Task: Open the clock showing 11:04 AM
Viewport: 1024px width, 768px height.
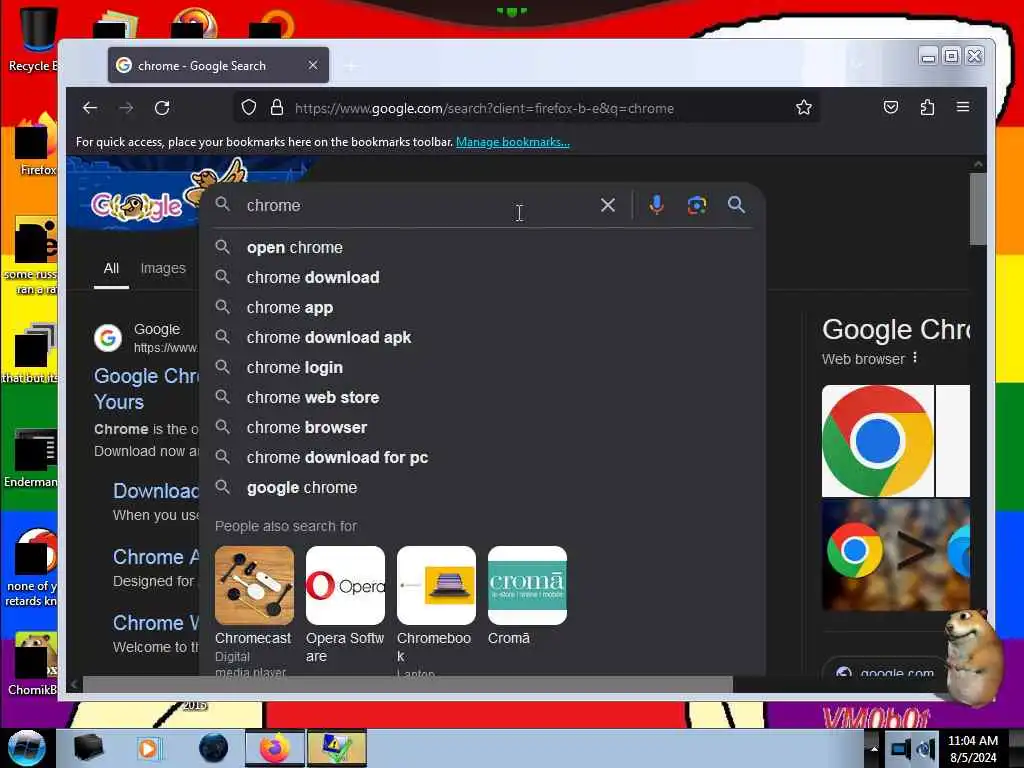Action: click(x=972, y=748)
